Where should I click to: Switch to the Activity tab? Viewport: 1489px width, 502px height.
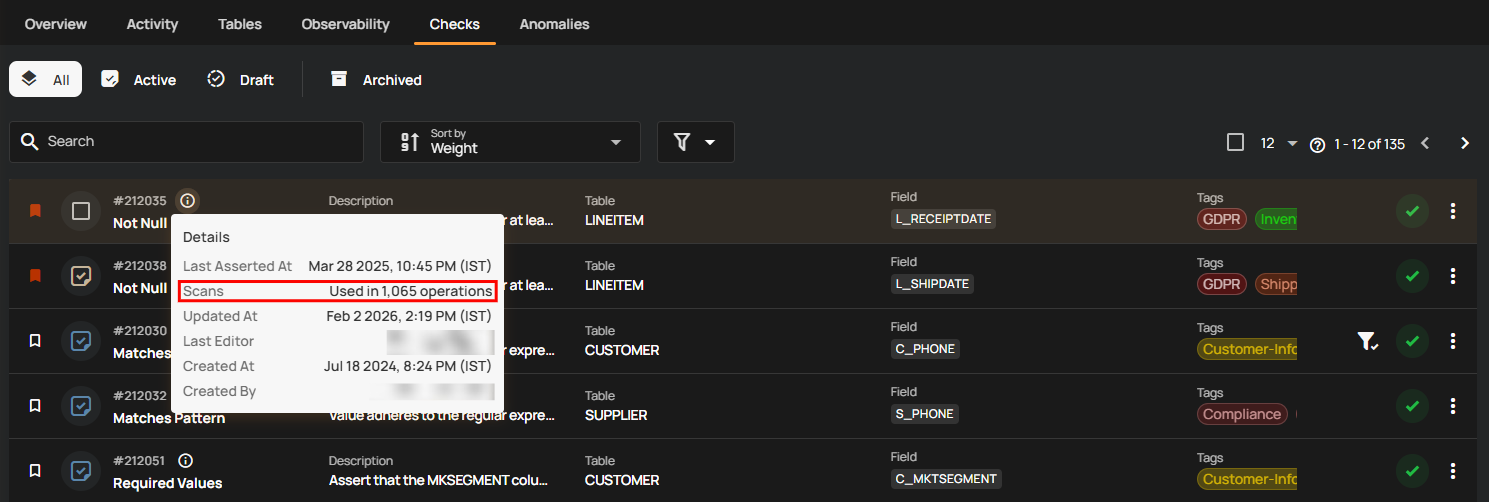click(152, 24)
